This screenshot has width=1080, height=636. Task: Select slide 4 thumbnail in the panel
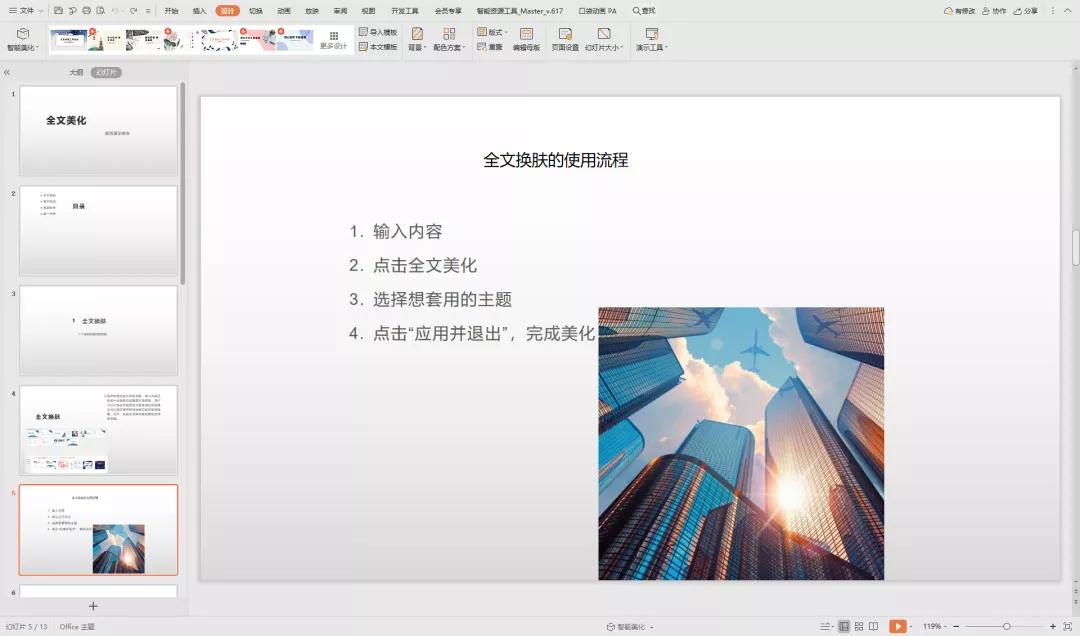[97, 430]
